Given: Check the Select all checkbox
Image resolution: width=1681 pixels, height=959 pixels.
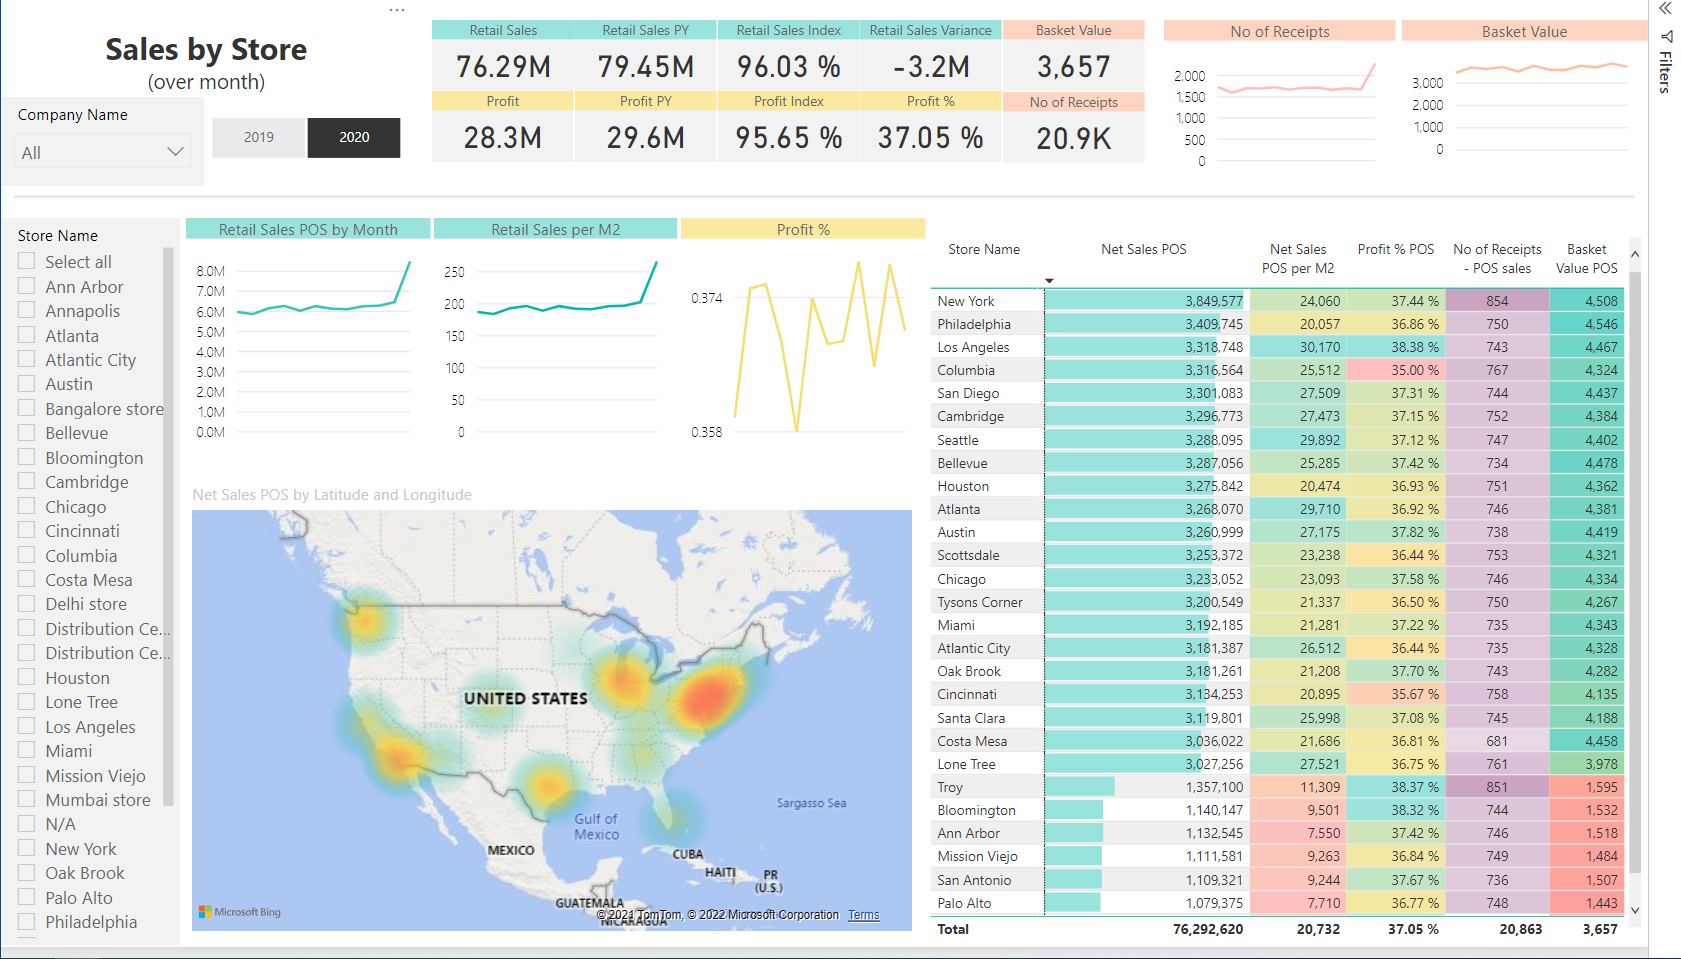Looking at the screenshot, I should click(27, 261).
